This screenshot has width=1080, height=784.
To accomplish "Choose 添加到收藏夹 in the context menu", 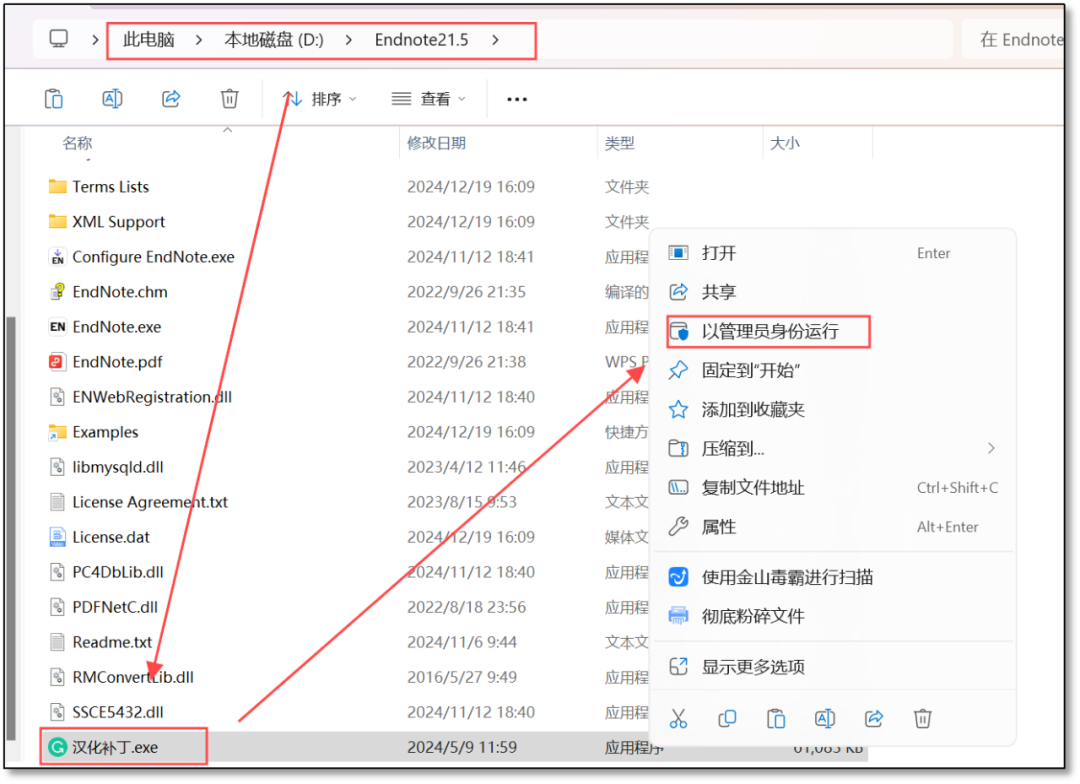I will point(833,410).
